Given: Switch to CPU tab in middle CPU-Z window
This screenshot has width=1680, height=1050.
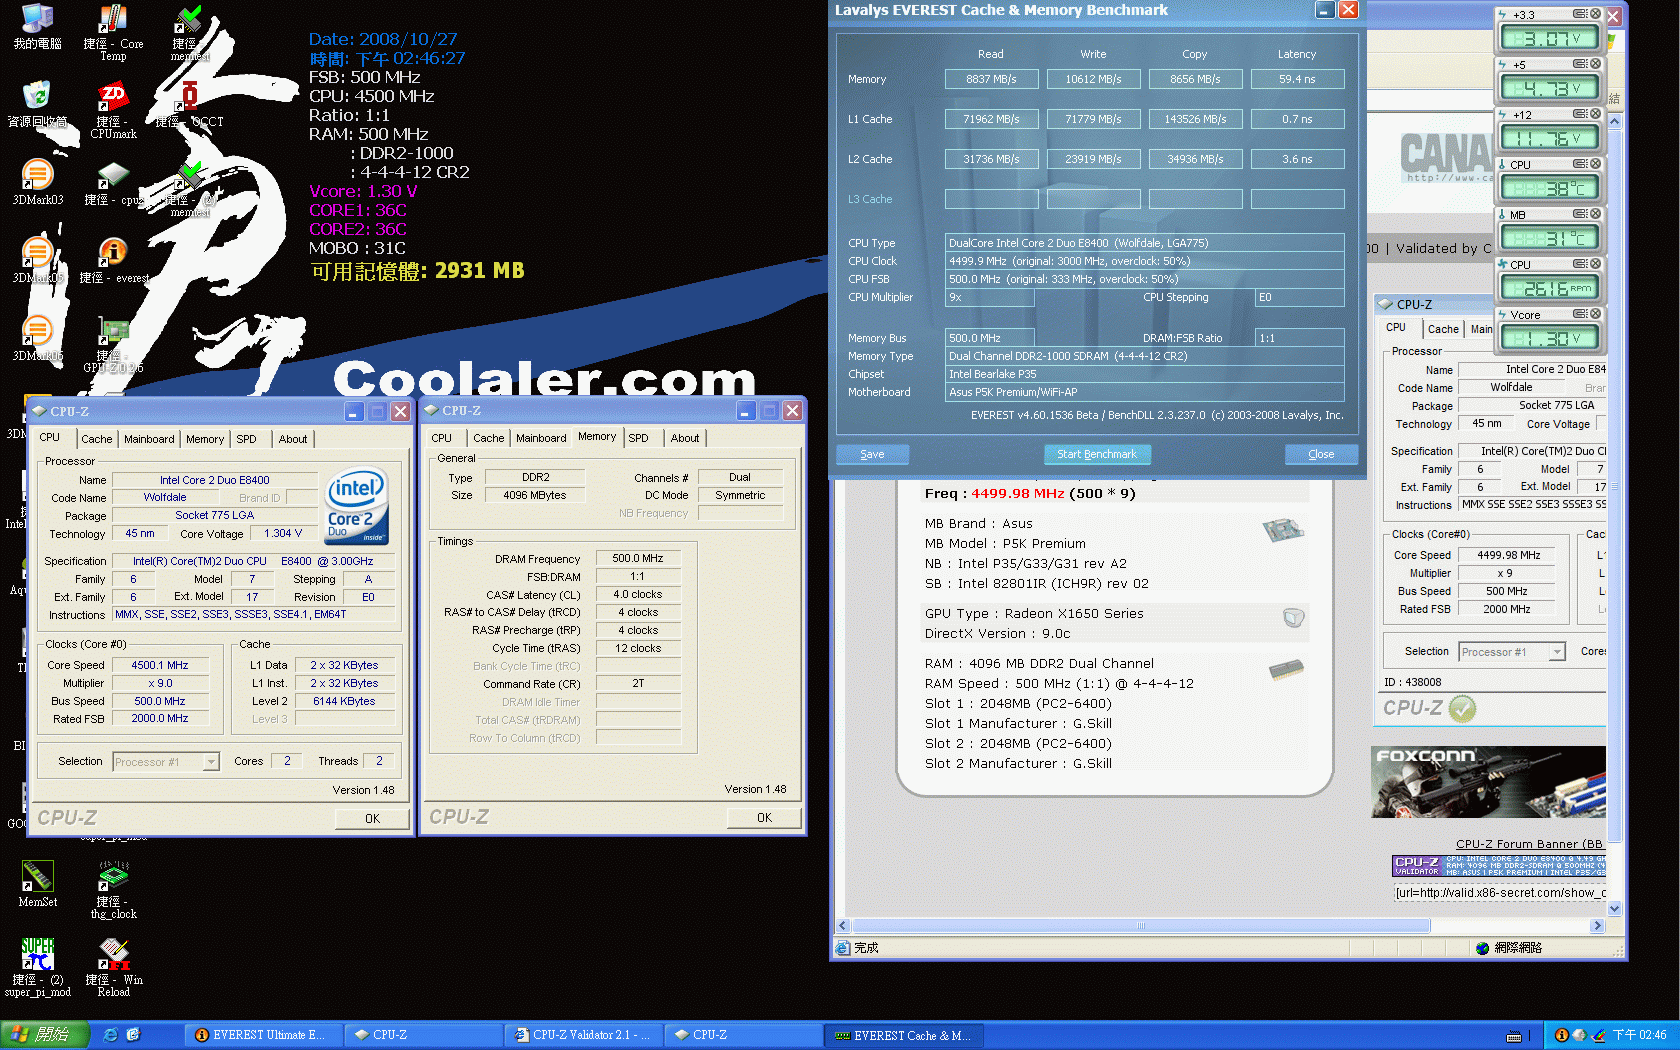Looking at the screenshot, I should coord(442,438).
